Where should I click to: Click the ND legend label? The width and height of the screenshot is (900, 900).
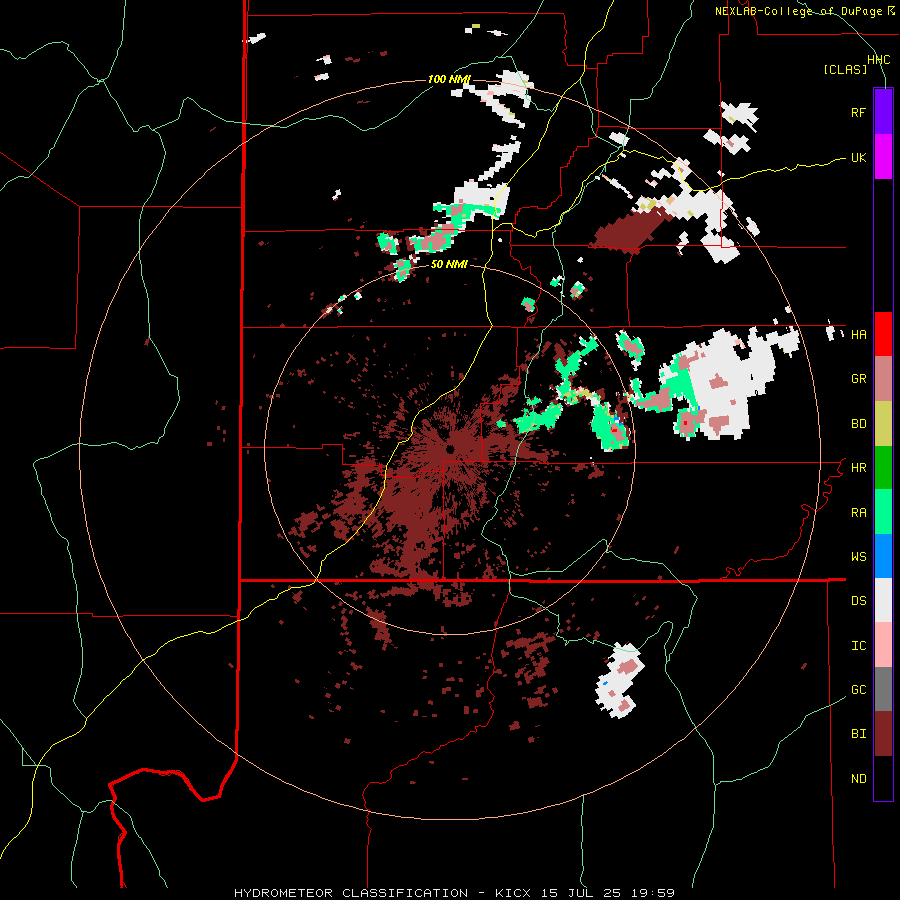858,779
